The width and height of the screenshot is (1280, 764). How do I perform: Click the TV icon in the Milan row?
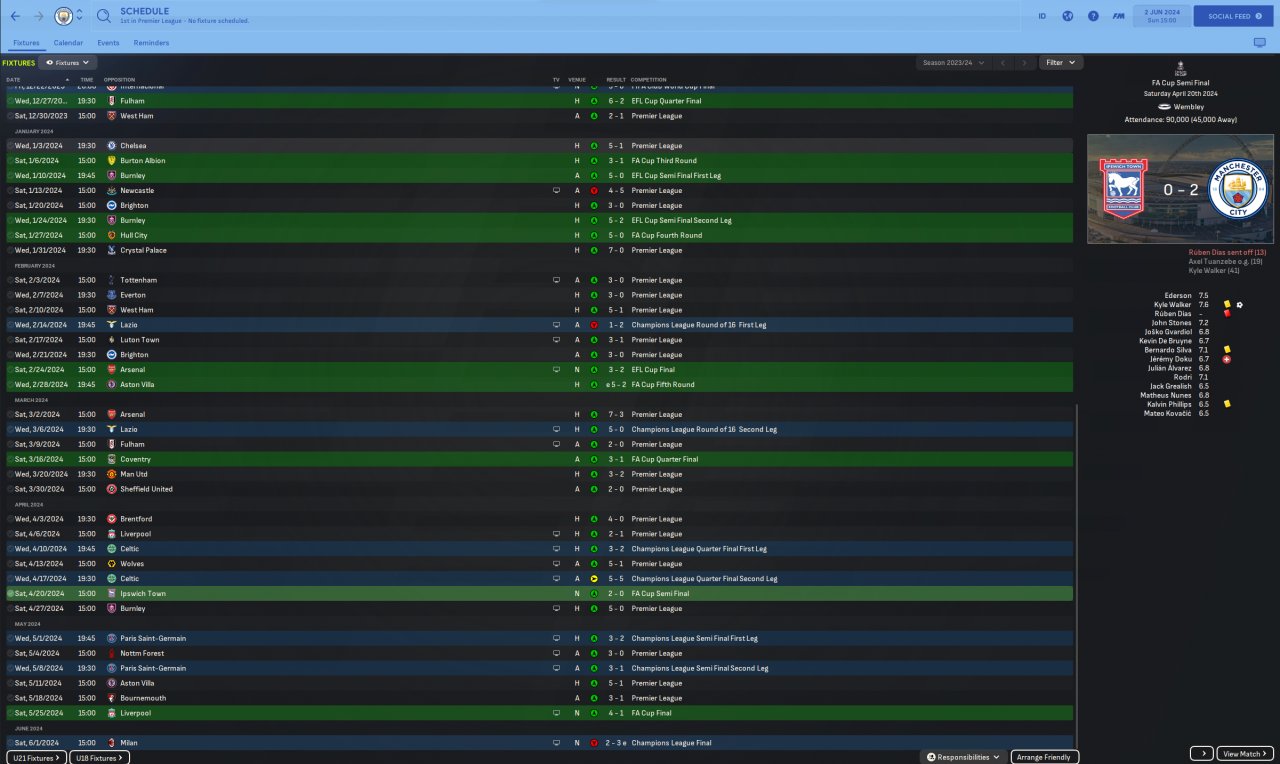pyautogui.click(x=556, y=743)
